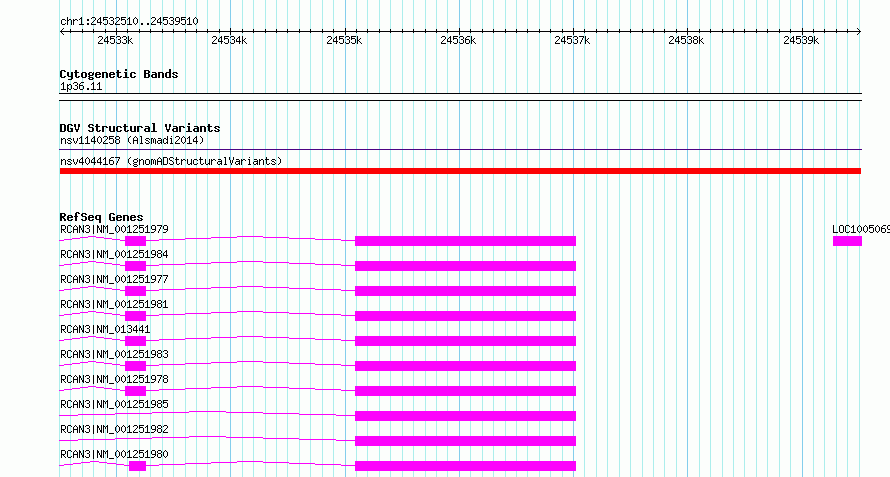
Task: Click the large exon of NM_001251984
Action: pyautogui.click(x=465, y=266)
